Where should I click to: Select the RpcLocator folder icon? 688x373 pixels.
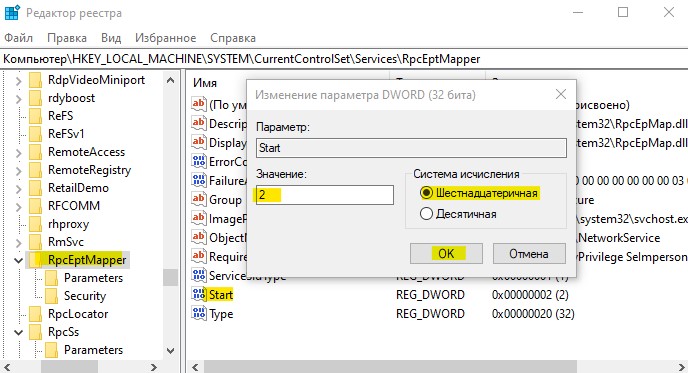click(36, 314)
